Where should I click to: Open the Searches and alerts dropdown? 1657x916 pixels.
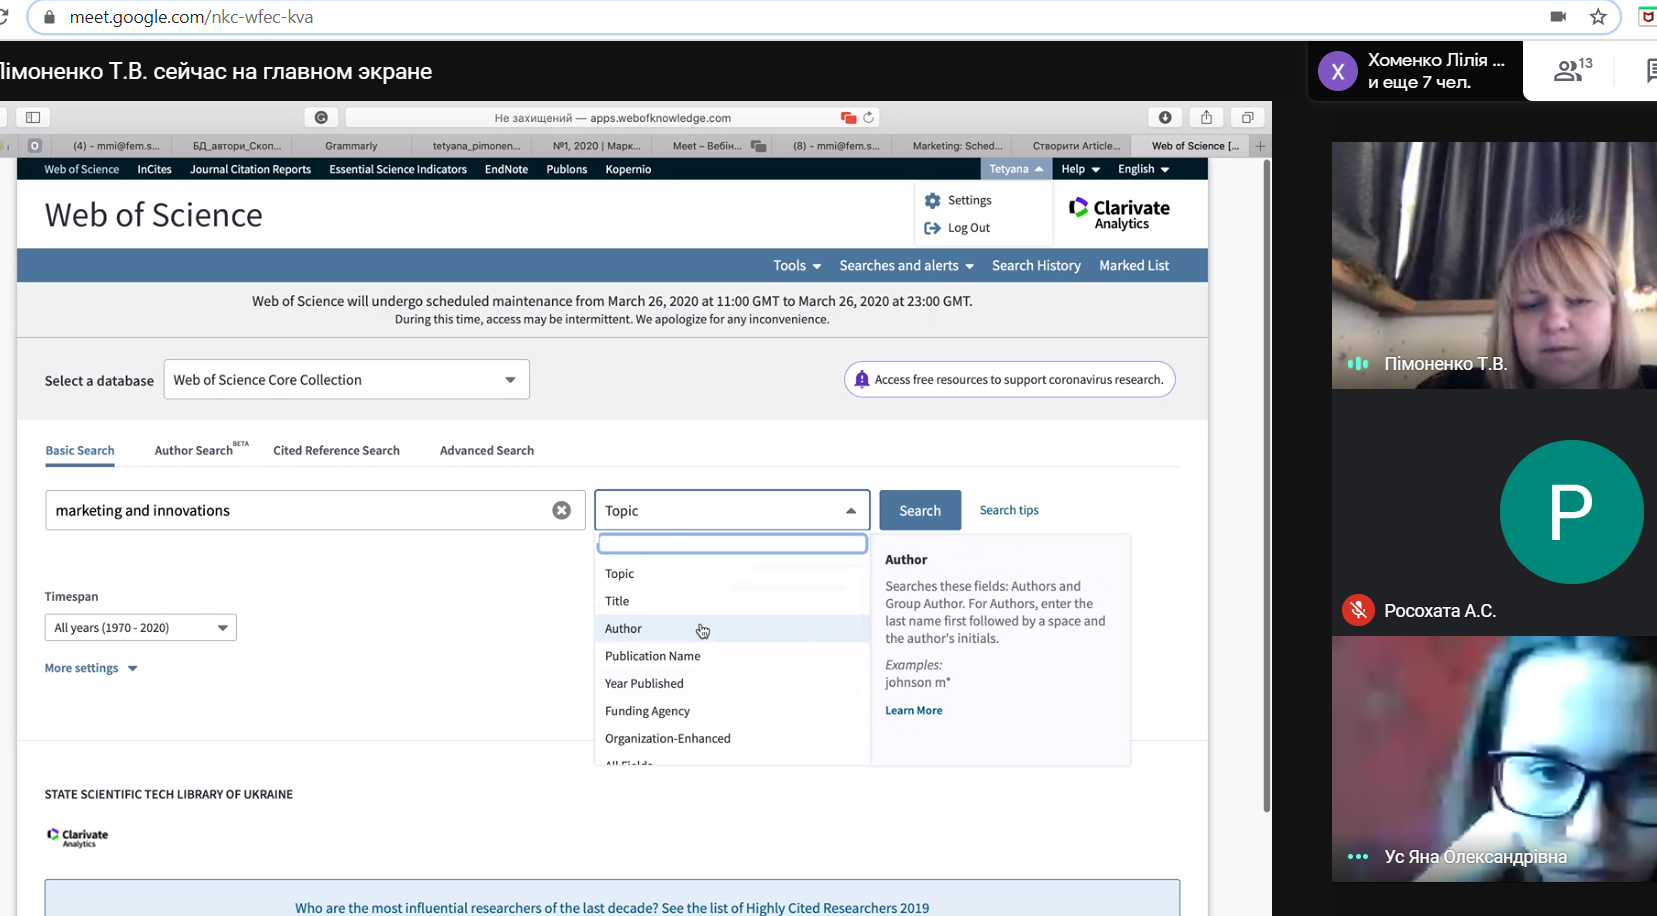pyautogui.click(x=906, y=265)
